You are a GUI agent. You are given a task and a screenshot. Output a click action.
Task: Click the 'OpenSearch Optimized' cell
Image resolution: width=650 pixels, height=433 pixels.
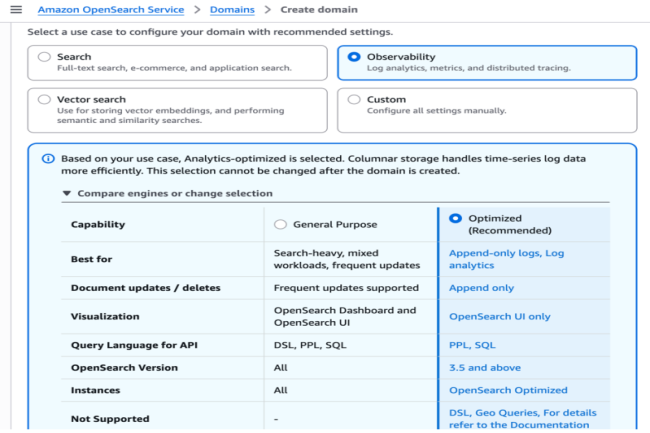point(508,390)
